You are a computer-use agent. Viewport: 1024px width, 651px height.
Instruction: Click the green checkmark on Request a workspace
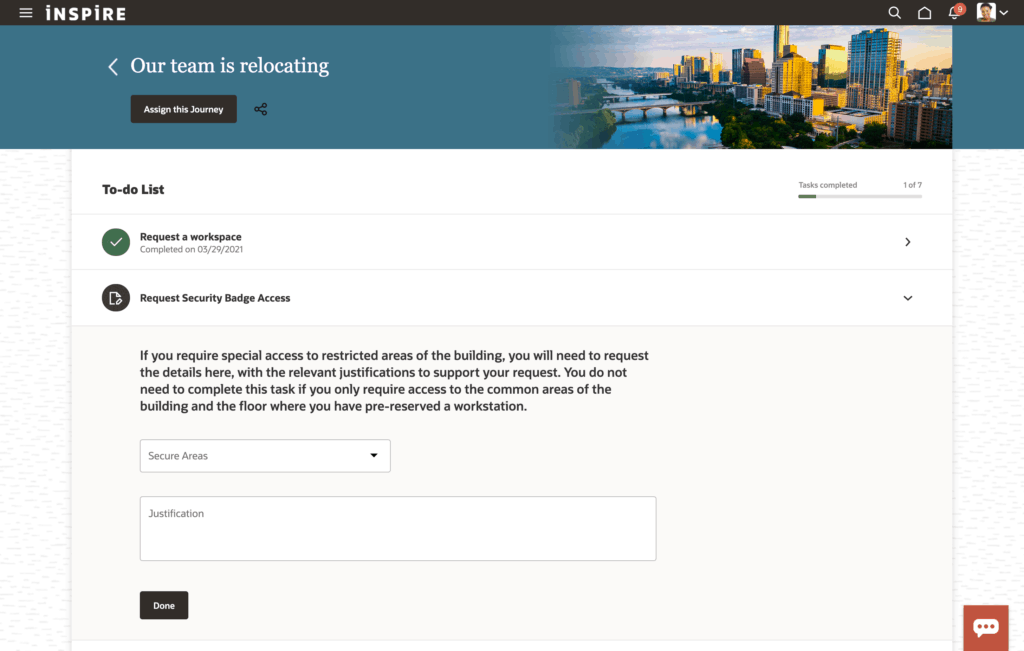click(115, 241)
